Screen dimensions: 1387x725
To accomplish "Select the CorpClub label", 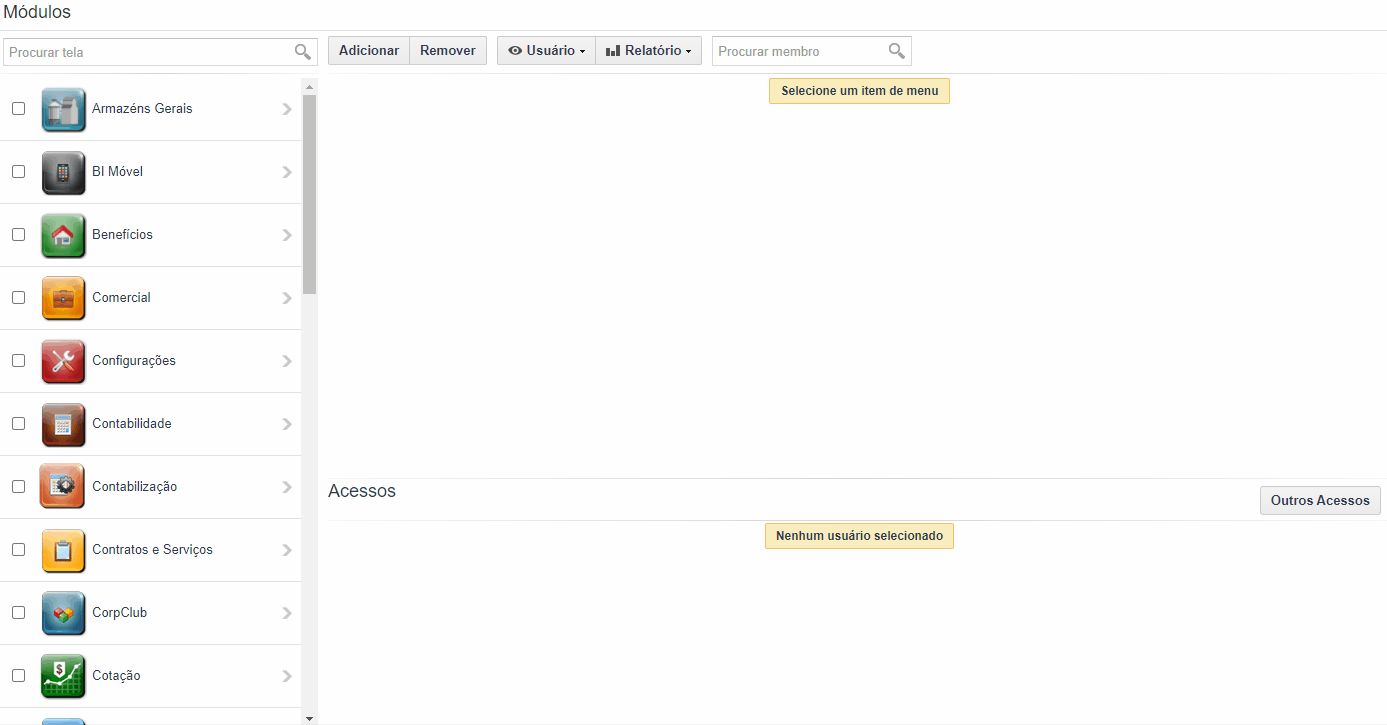I will (119, 613).
